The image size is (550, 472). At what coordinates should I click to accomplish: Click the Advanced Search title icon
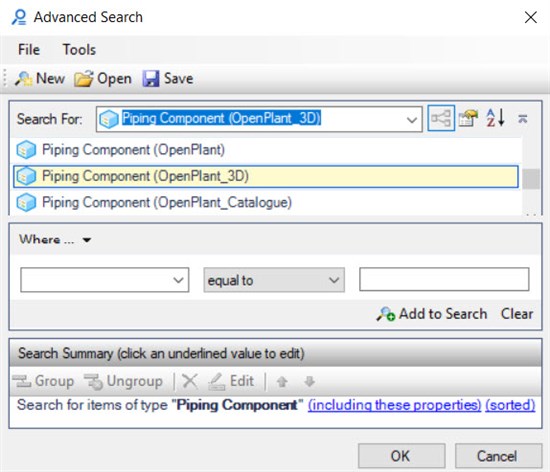(x=19, y=17)
